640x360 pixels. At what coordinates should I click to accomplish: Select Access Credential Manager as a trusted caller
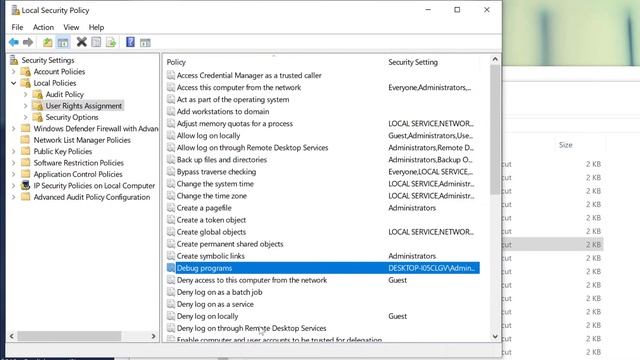(x=249, y=76)
